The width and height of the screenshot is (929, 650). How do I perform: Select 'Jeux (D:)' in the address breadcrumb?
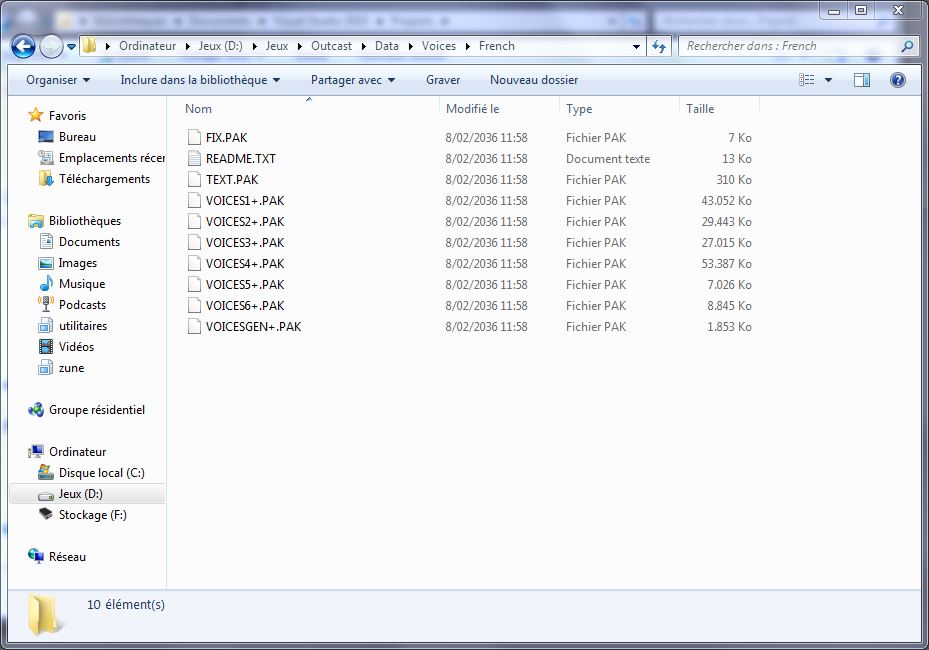pos(220,46)
